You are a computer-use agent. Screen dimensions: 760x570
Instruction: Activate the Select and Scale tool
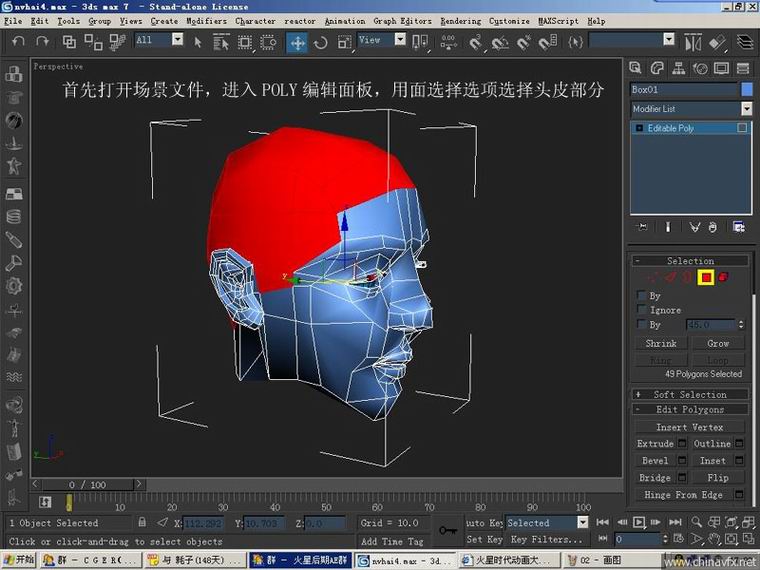pos(345,43)
